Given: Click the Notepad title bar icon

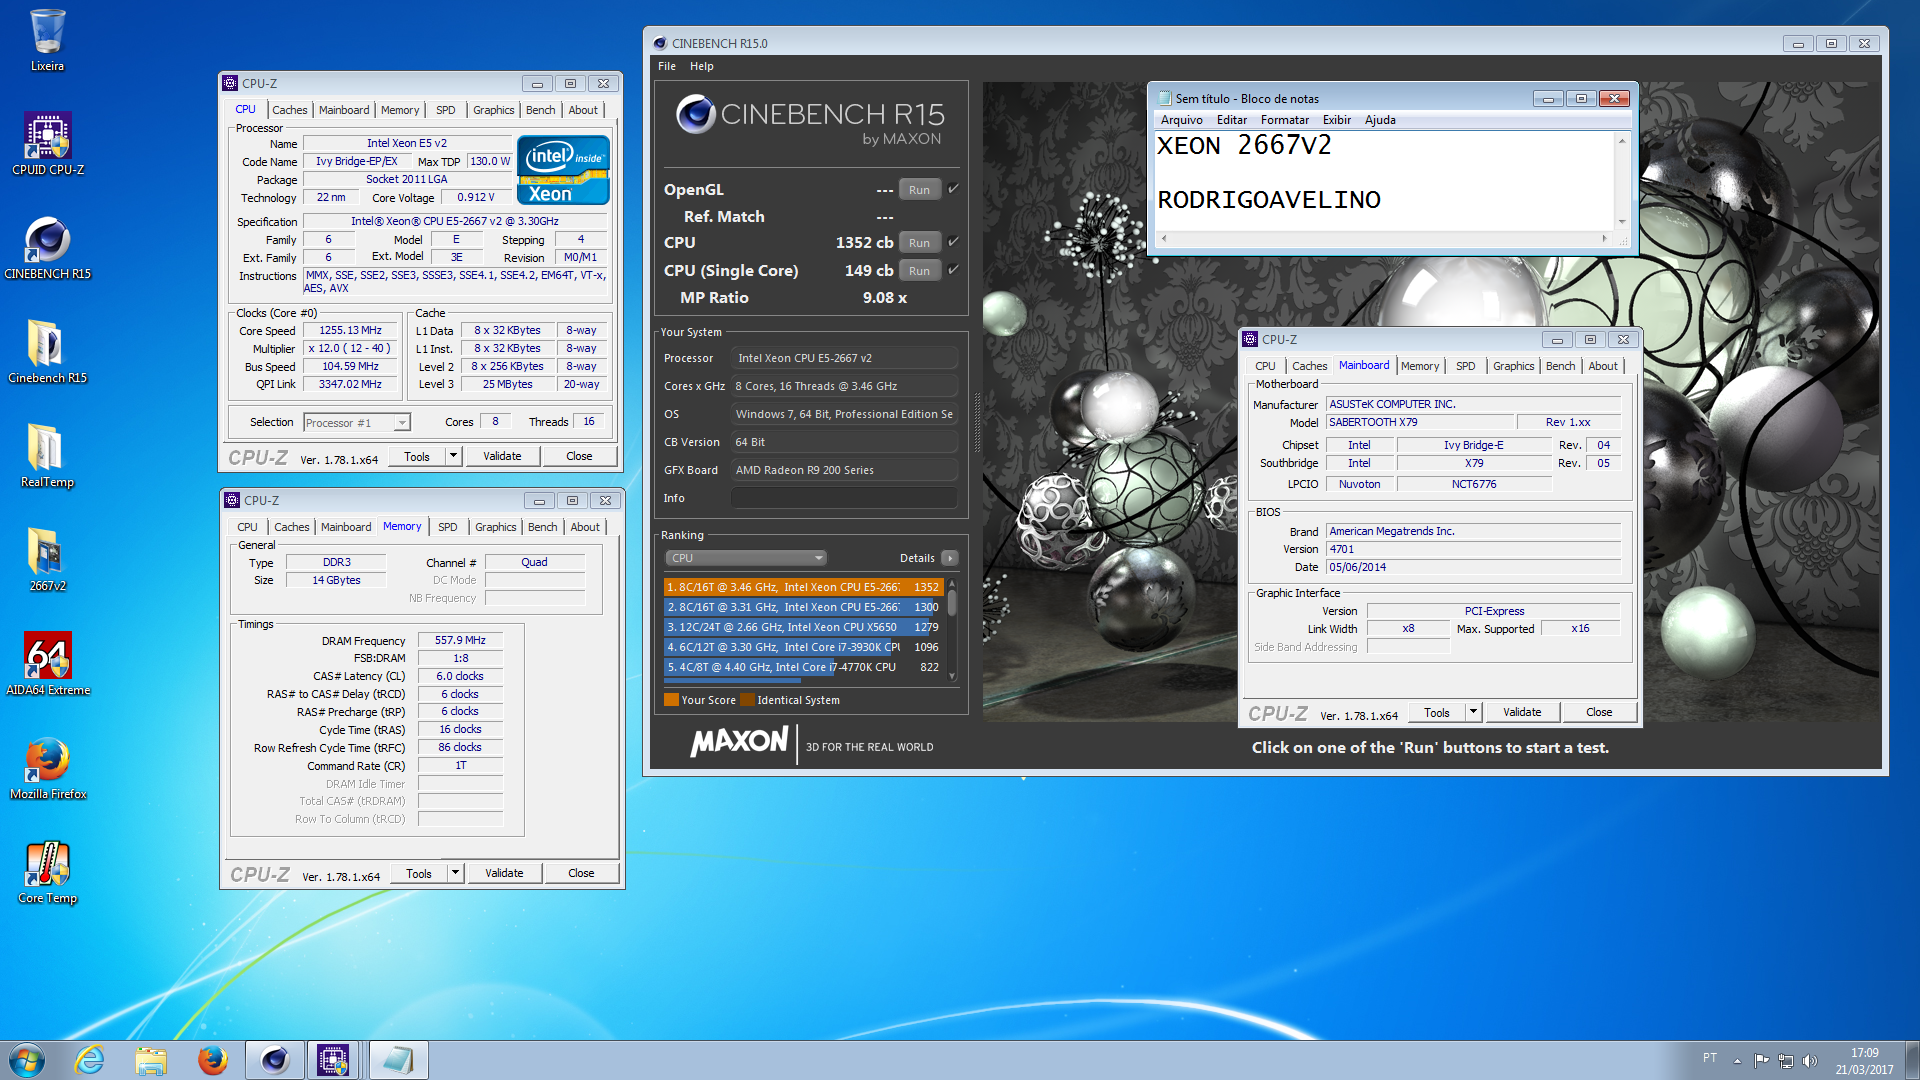Looking at the screenshot, I should [x=1164, y=98].
